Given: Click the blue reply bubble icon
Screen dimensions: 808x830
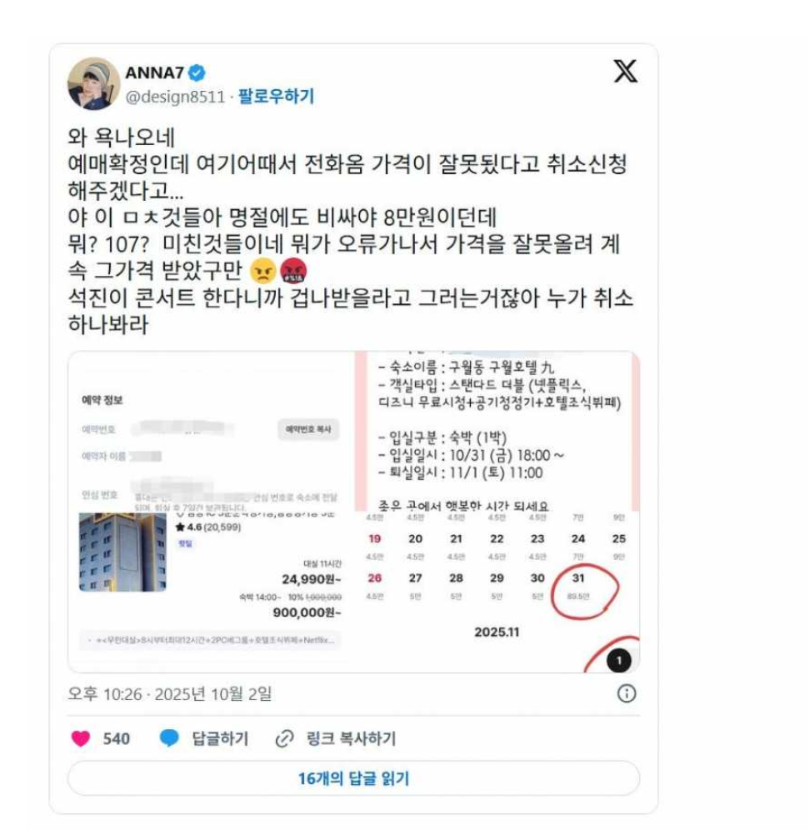Looking at the screenshot, I should (169, 738).
